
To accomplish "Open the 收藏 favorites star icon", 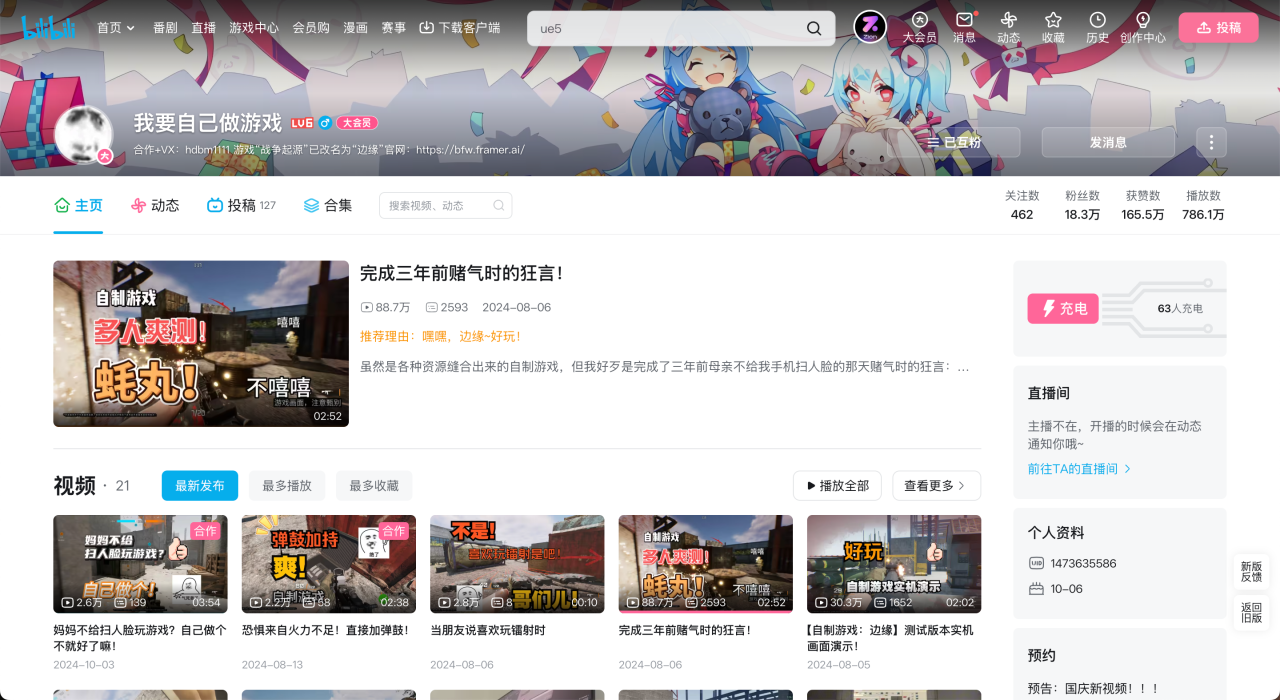I will pos(1053,20).
